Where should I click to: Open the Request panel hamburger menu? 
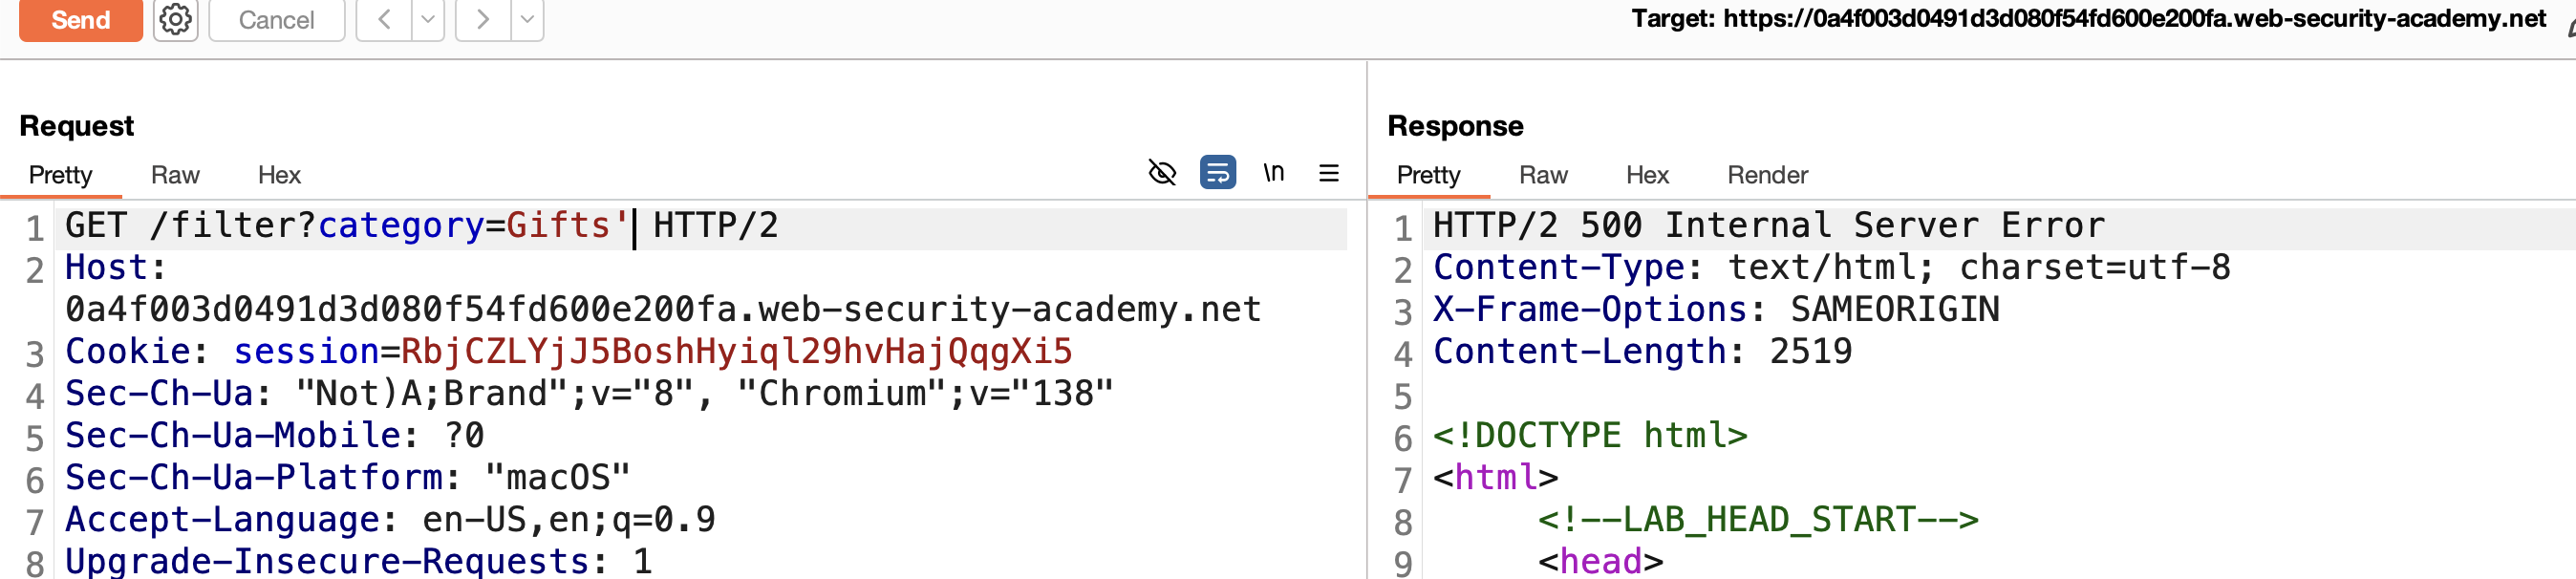[1329, 173]
